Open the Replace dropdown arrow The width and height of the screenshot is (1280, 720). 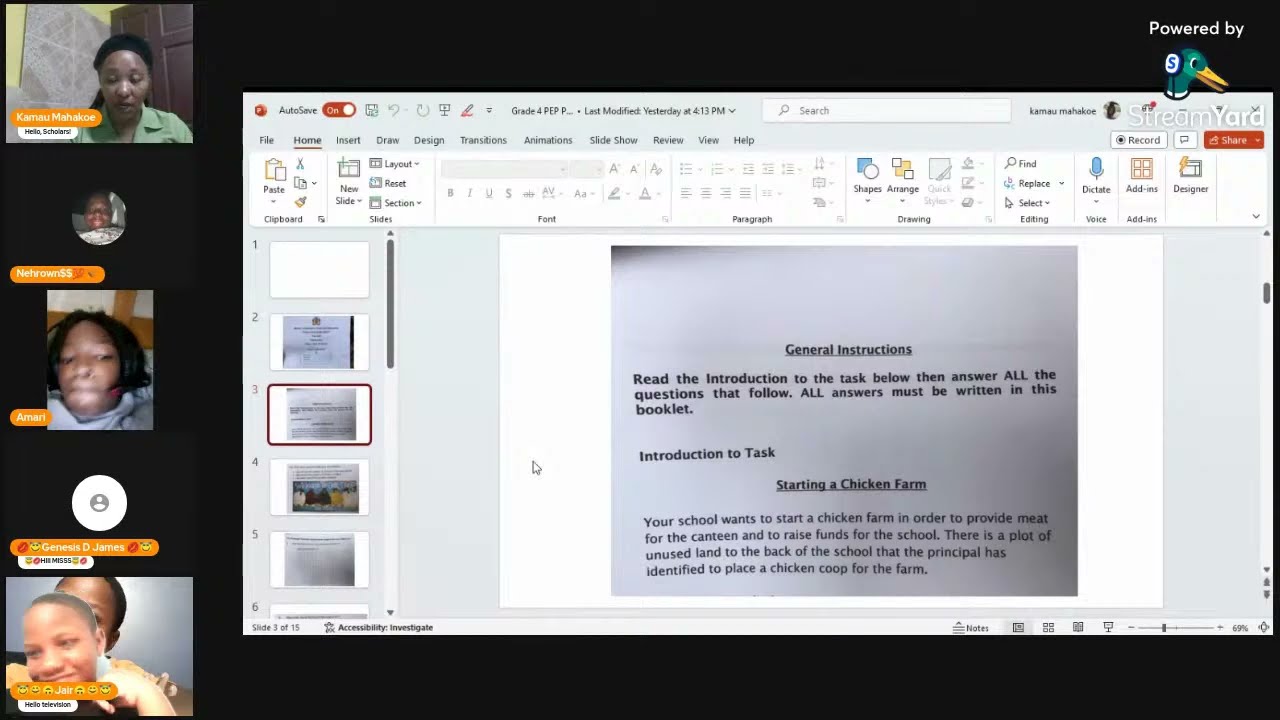coord(1061,183)
